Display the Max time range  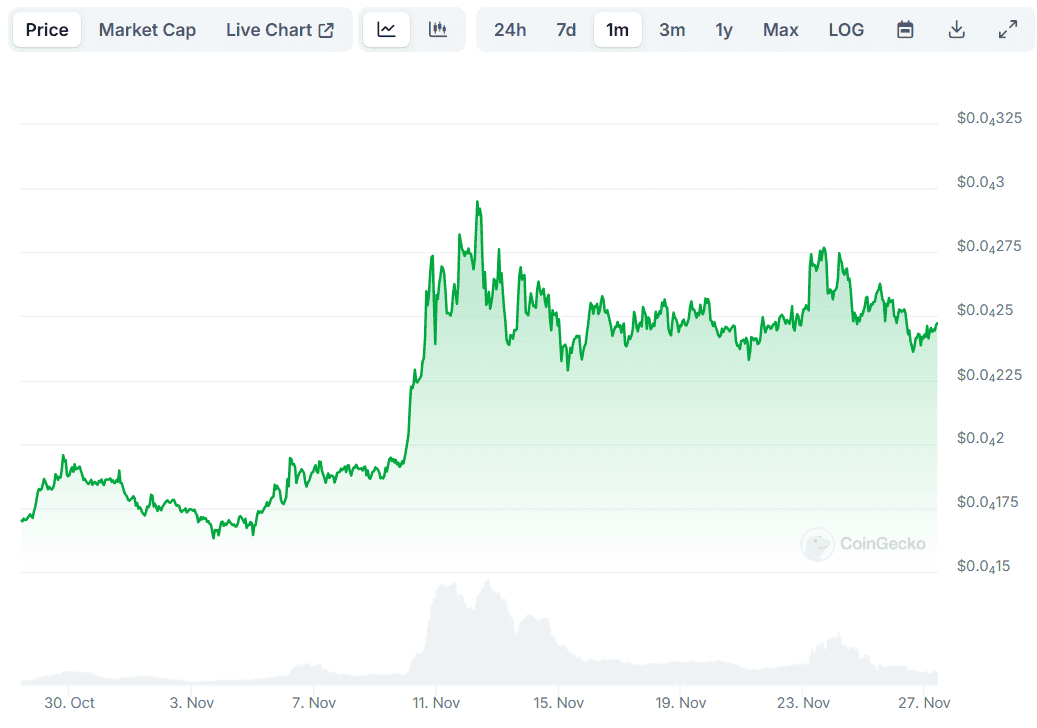coord(781,30)
